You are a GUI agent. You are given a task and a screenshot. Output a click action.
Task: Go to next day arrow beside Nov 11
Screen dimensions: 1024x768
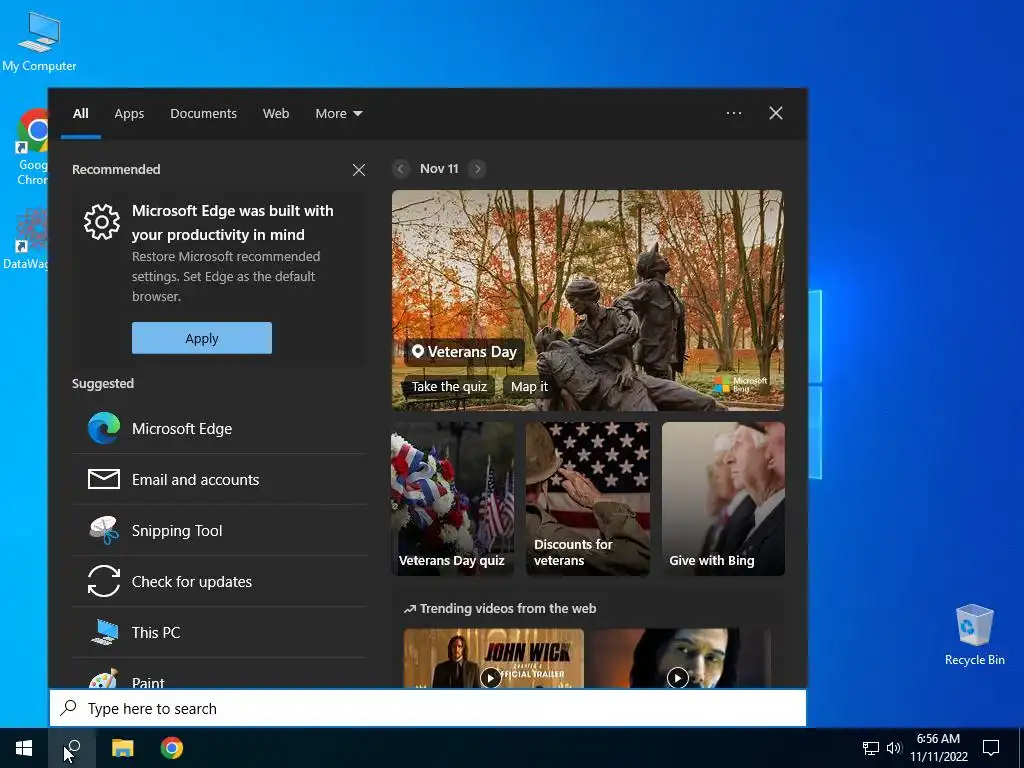(477, 169)
